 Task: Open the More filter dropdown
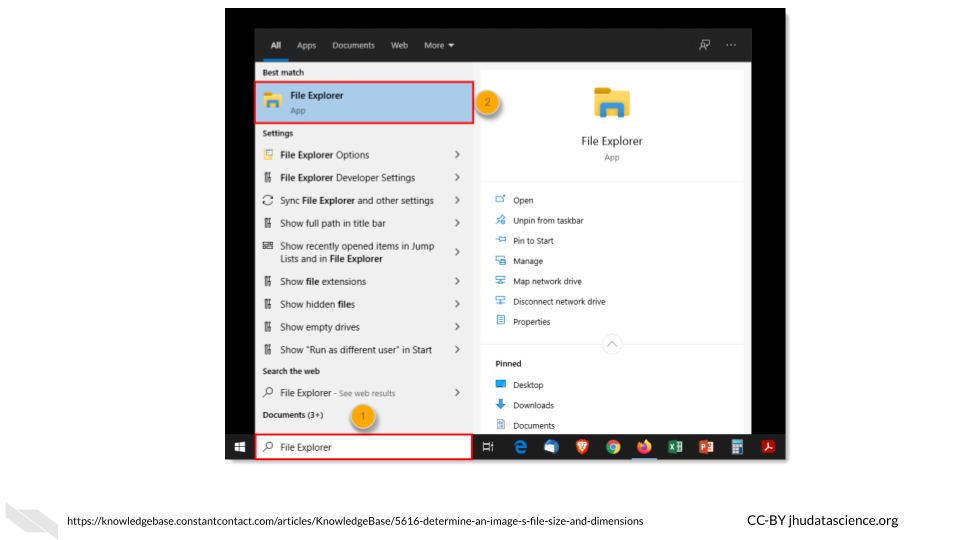point(439,45)
